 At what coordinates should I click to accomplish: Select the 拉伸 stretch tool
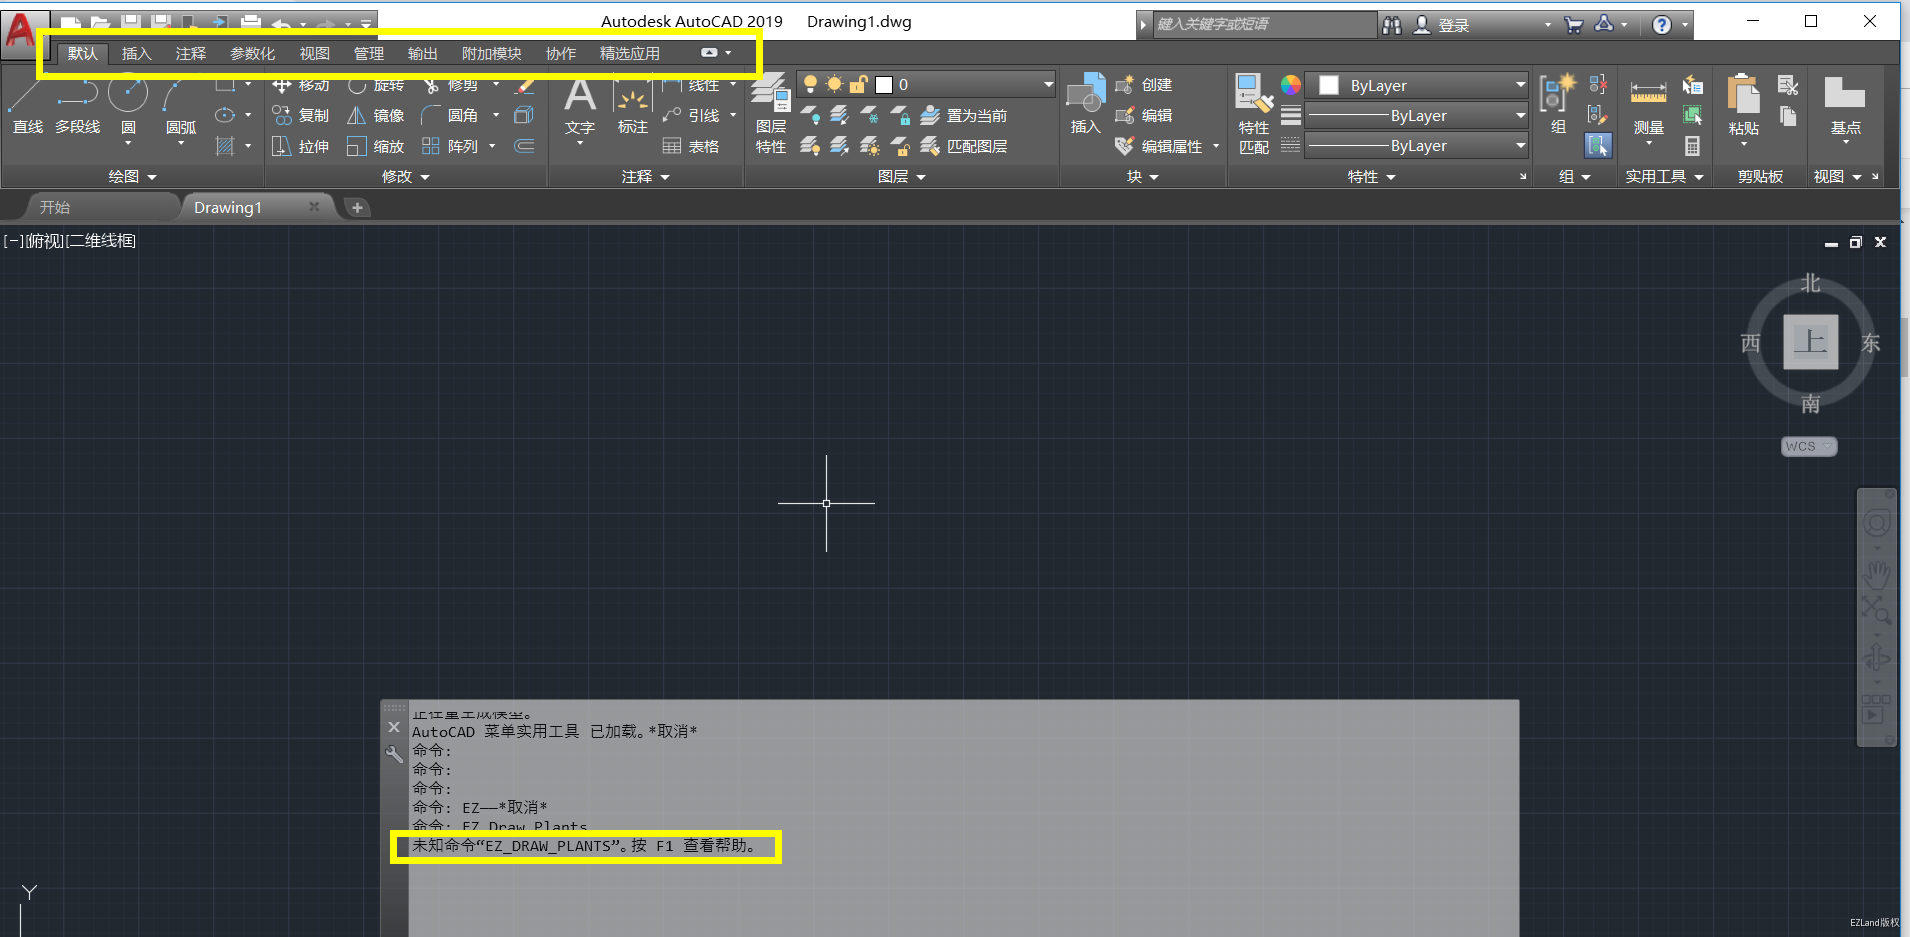301,147
